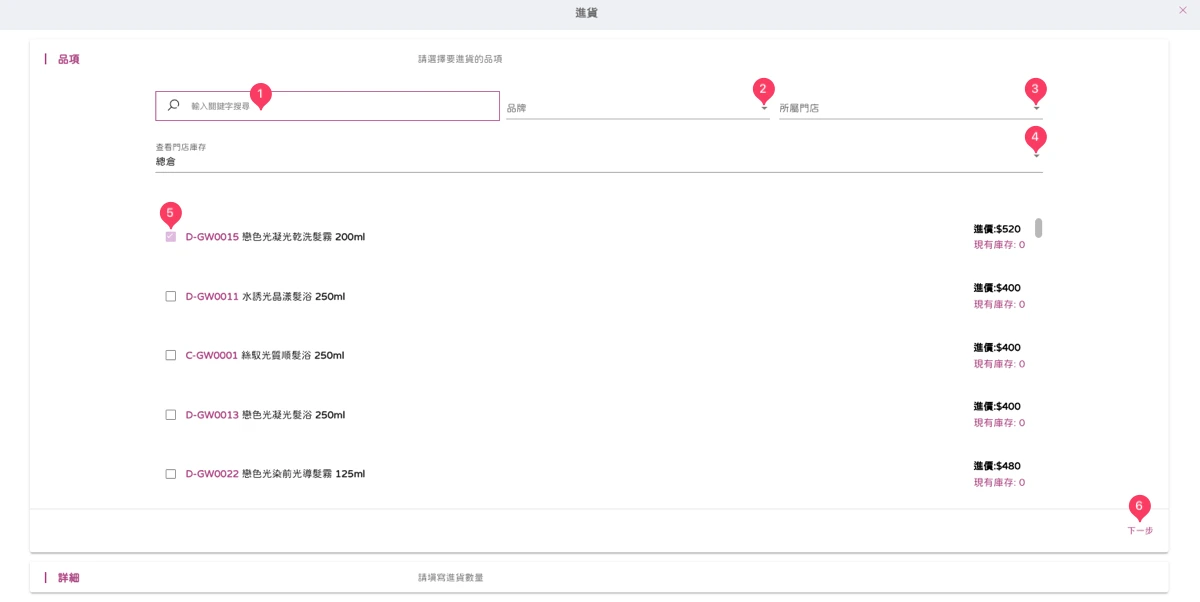Click product name 水誘光晶漾髮浴 250ml
The image size is (1200, 602).
[294, 297]
